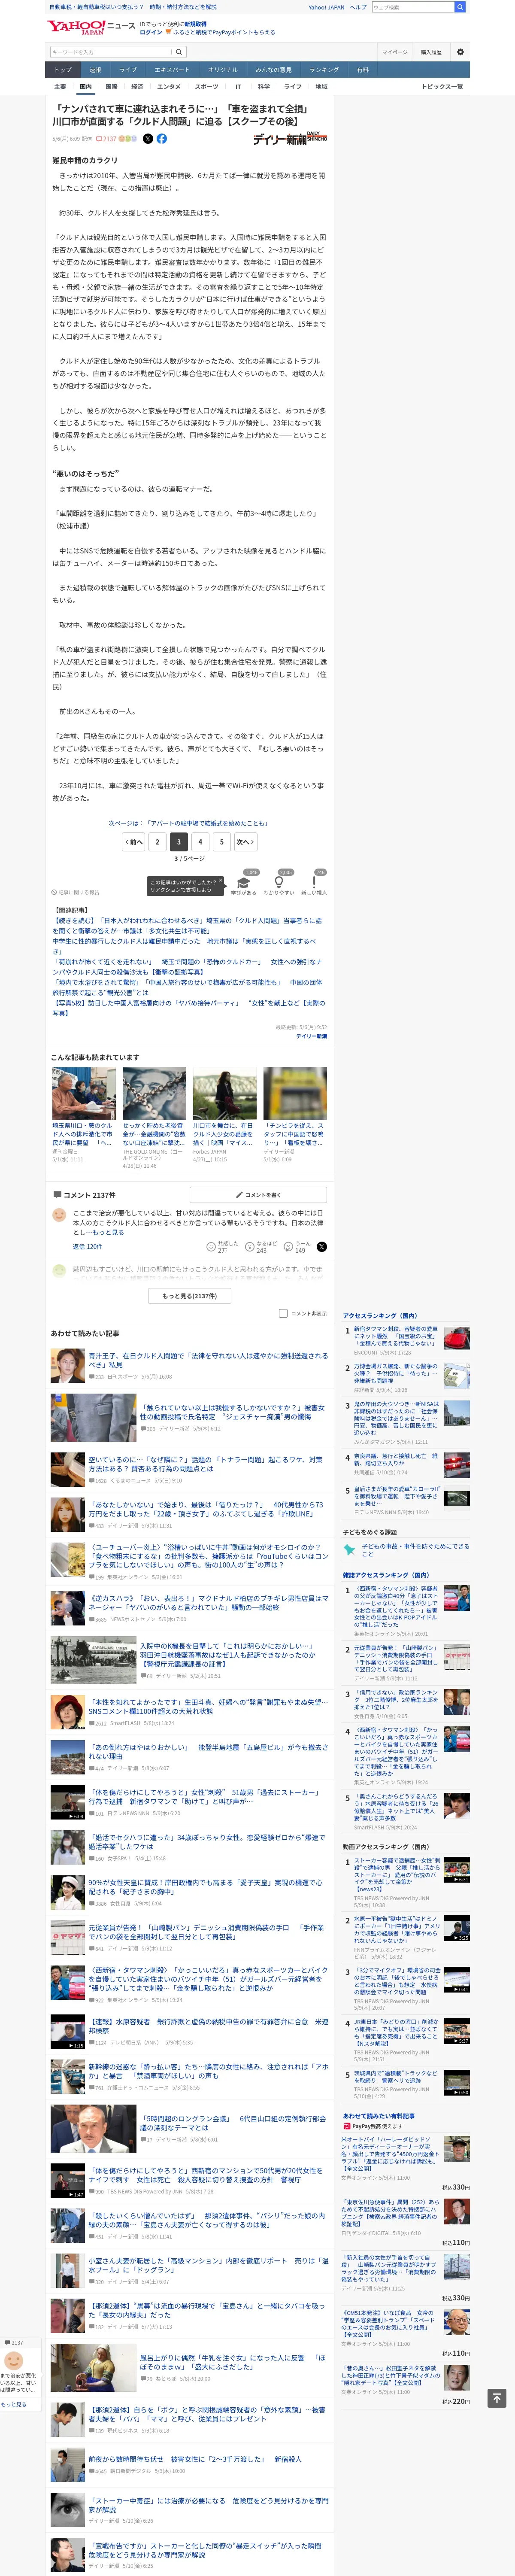Open the ランキング tab

pyautogui.click(x=323, y=70)
